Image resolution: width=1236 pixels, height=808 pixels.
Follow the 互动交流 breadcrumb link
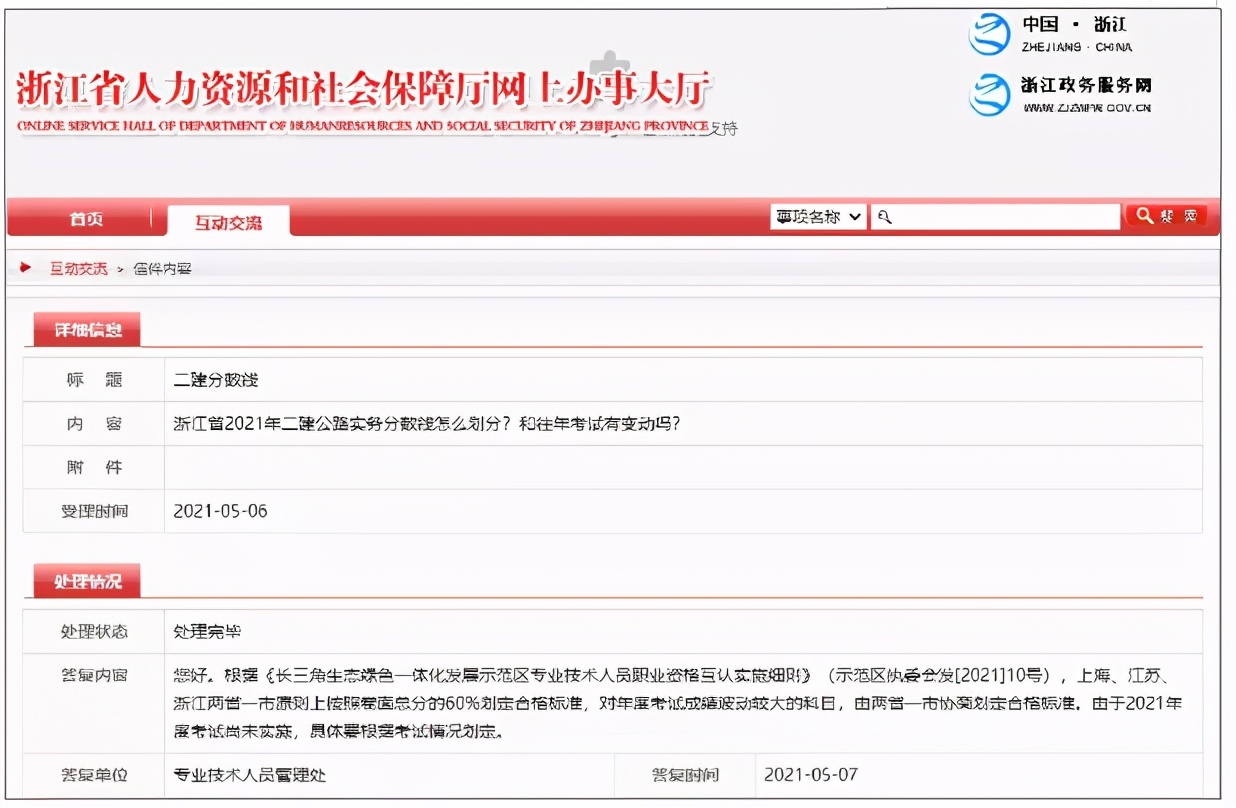77,267
